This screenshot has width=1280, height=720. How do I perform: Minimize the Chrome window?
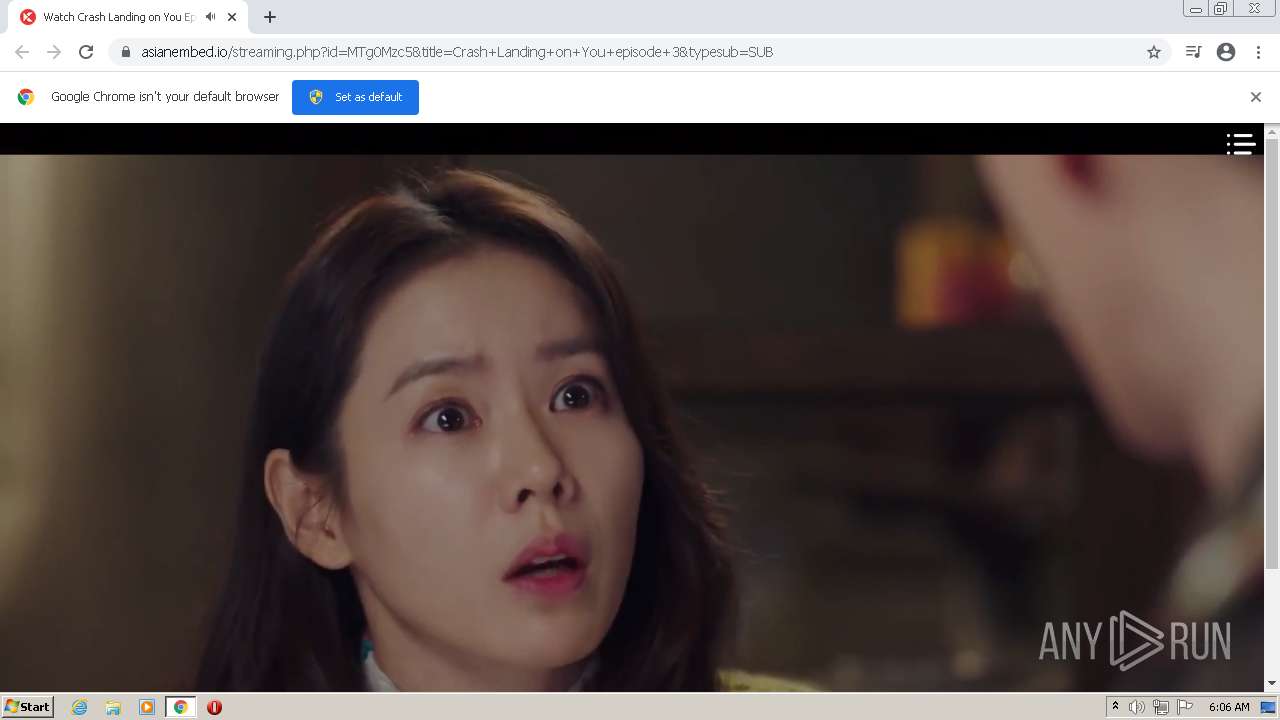coord(1196,9)
